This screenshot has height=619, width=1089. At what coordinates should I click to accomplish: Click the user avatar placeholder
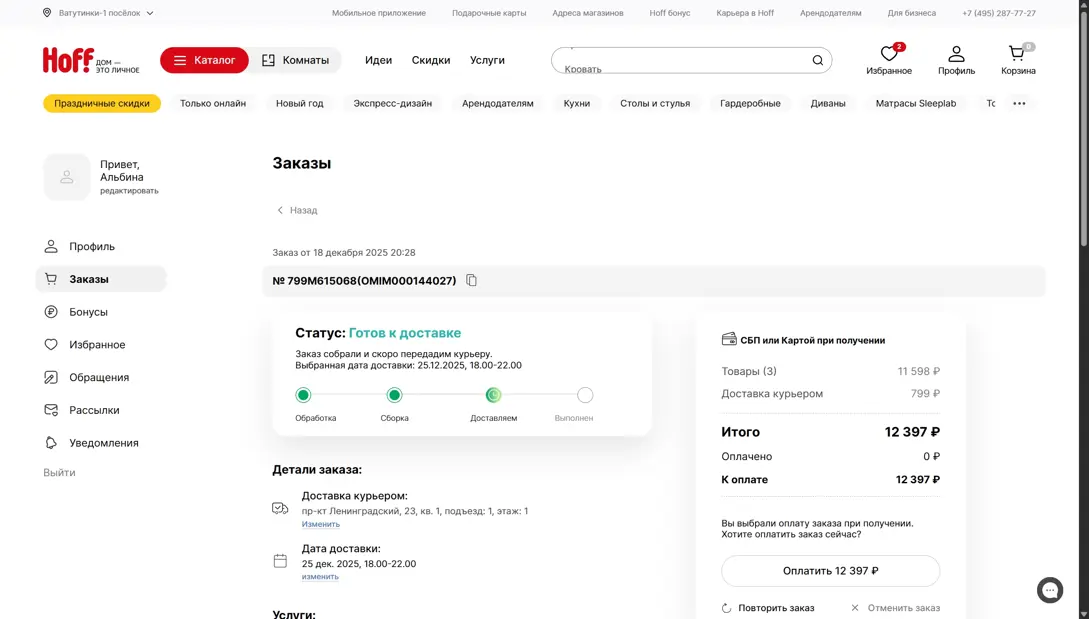67,177
